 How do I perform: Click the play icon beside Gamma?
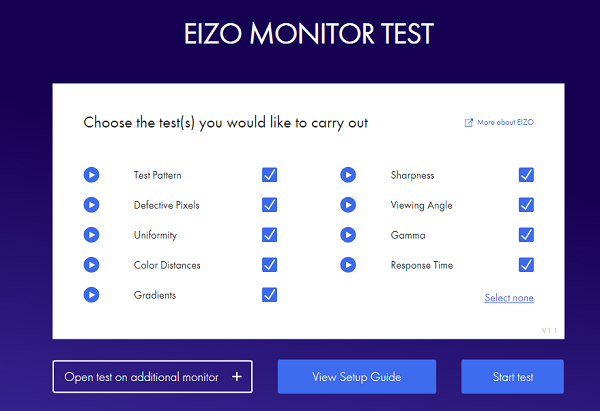tap(348, 235)
